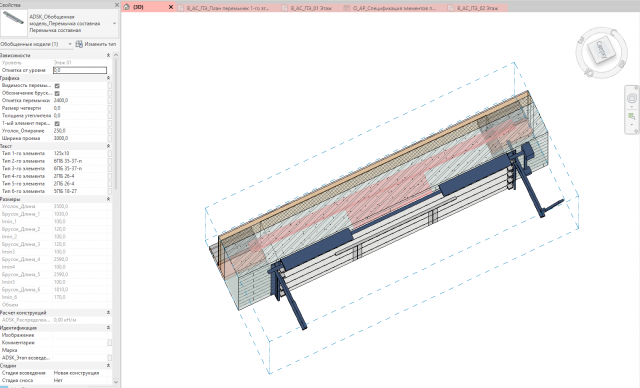This screenshot has width=640, height=388.
Task: Click the ViewCube Сверху face
Action: [602, 49]
